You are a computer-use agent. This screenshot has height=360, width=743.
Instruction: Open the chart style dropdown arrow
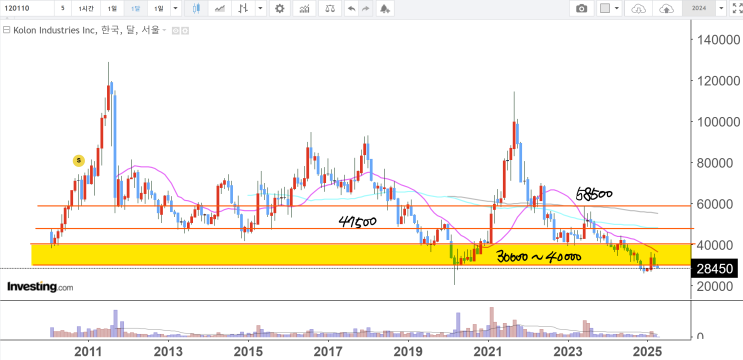pyautogui.click(x=260, y=9)
